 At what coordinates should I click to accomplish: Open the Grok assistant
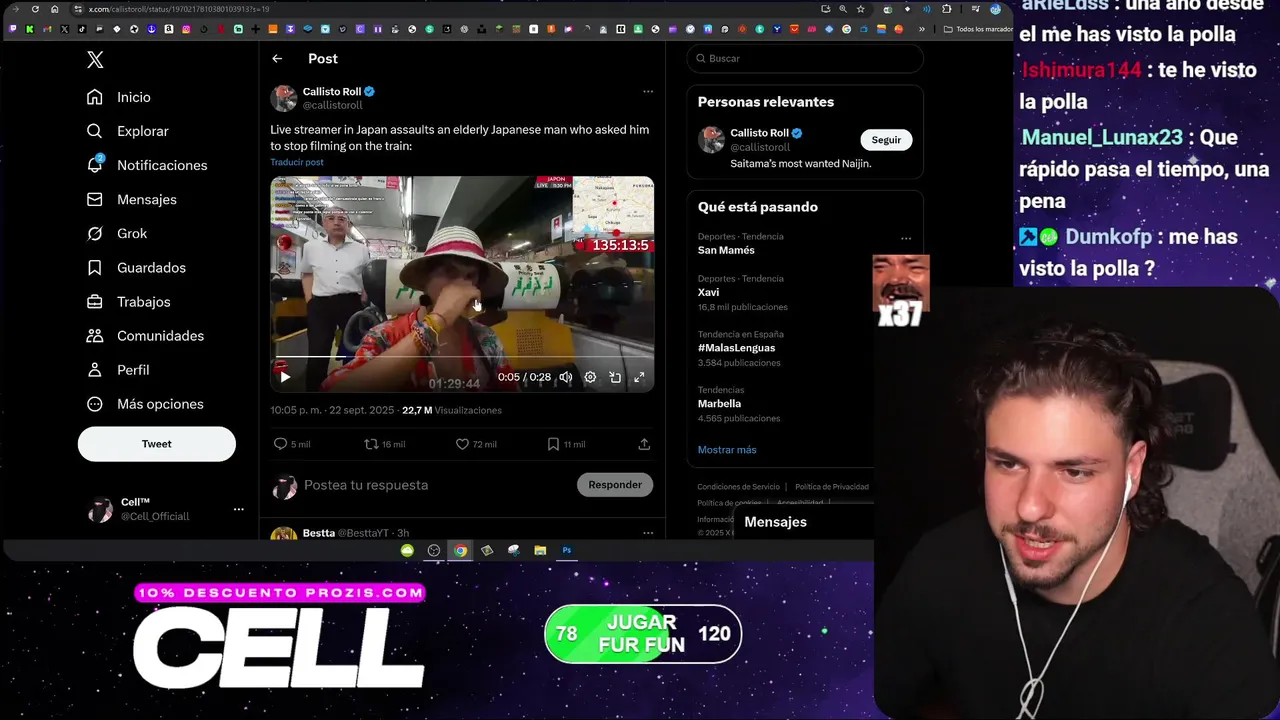pyautogui.click(x=117, y=233)
